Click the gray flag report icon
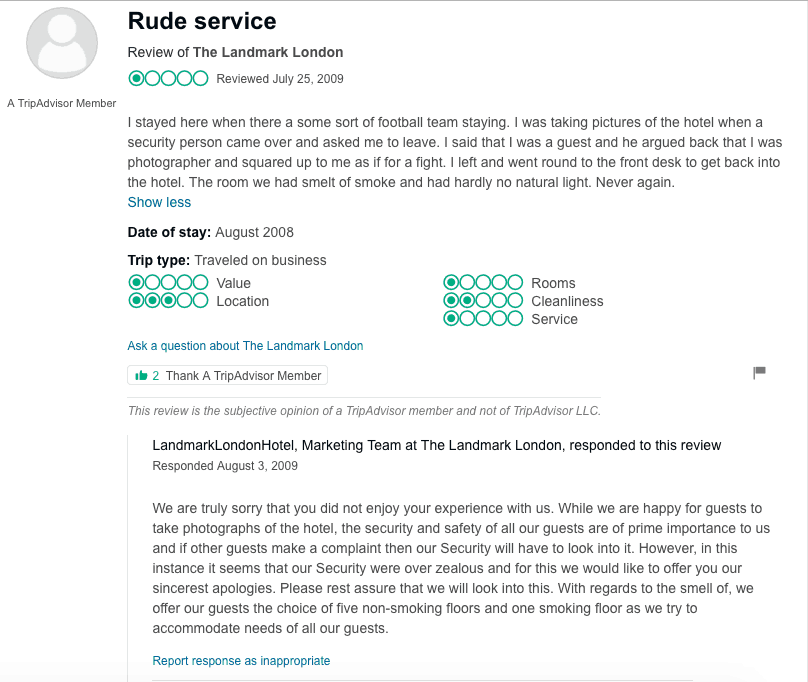This screenshot has height=682, width=808. (x=759, y=372)
